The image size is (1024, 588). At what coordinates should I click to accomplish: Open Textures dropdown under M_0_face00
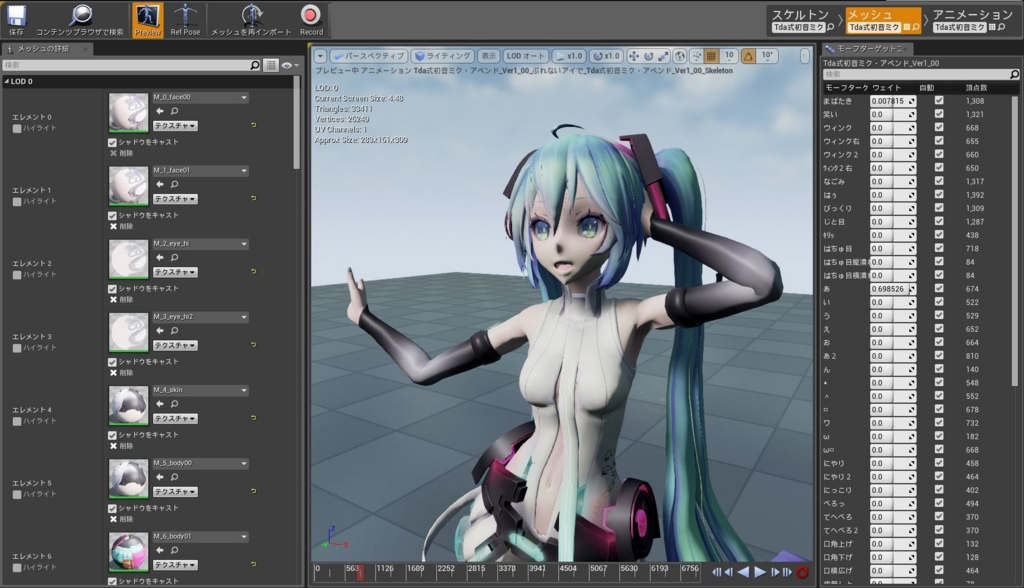pyautogui.click(x=175, y=125)
